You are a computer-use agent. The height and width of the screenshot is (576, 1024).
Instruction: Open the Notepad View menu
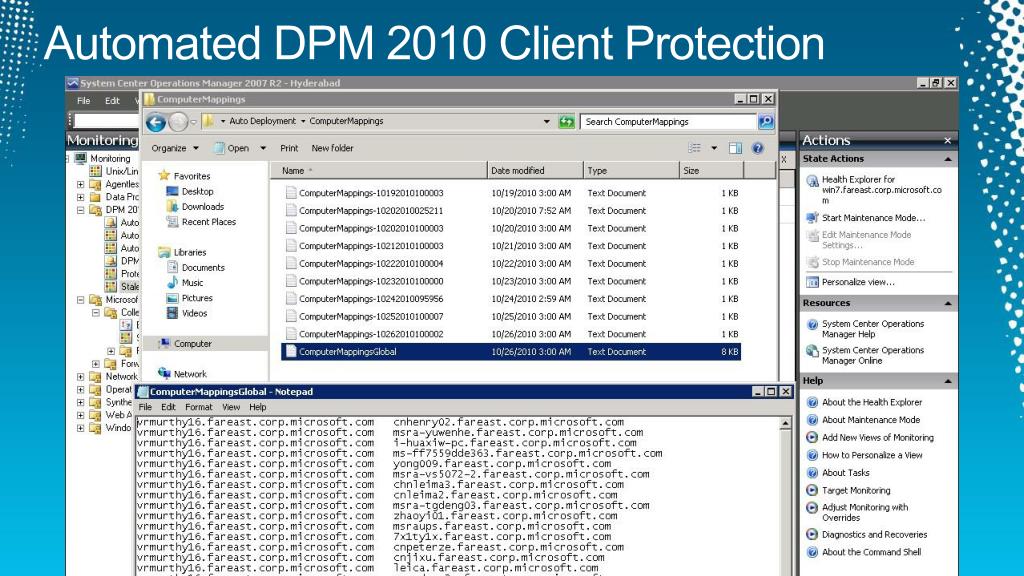click(231, 407)
